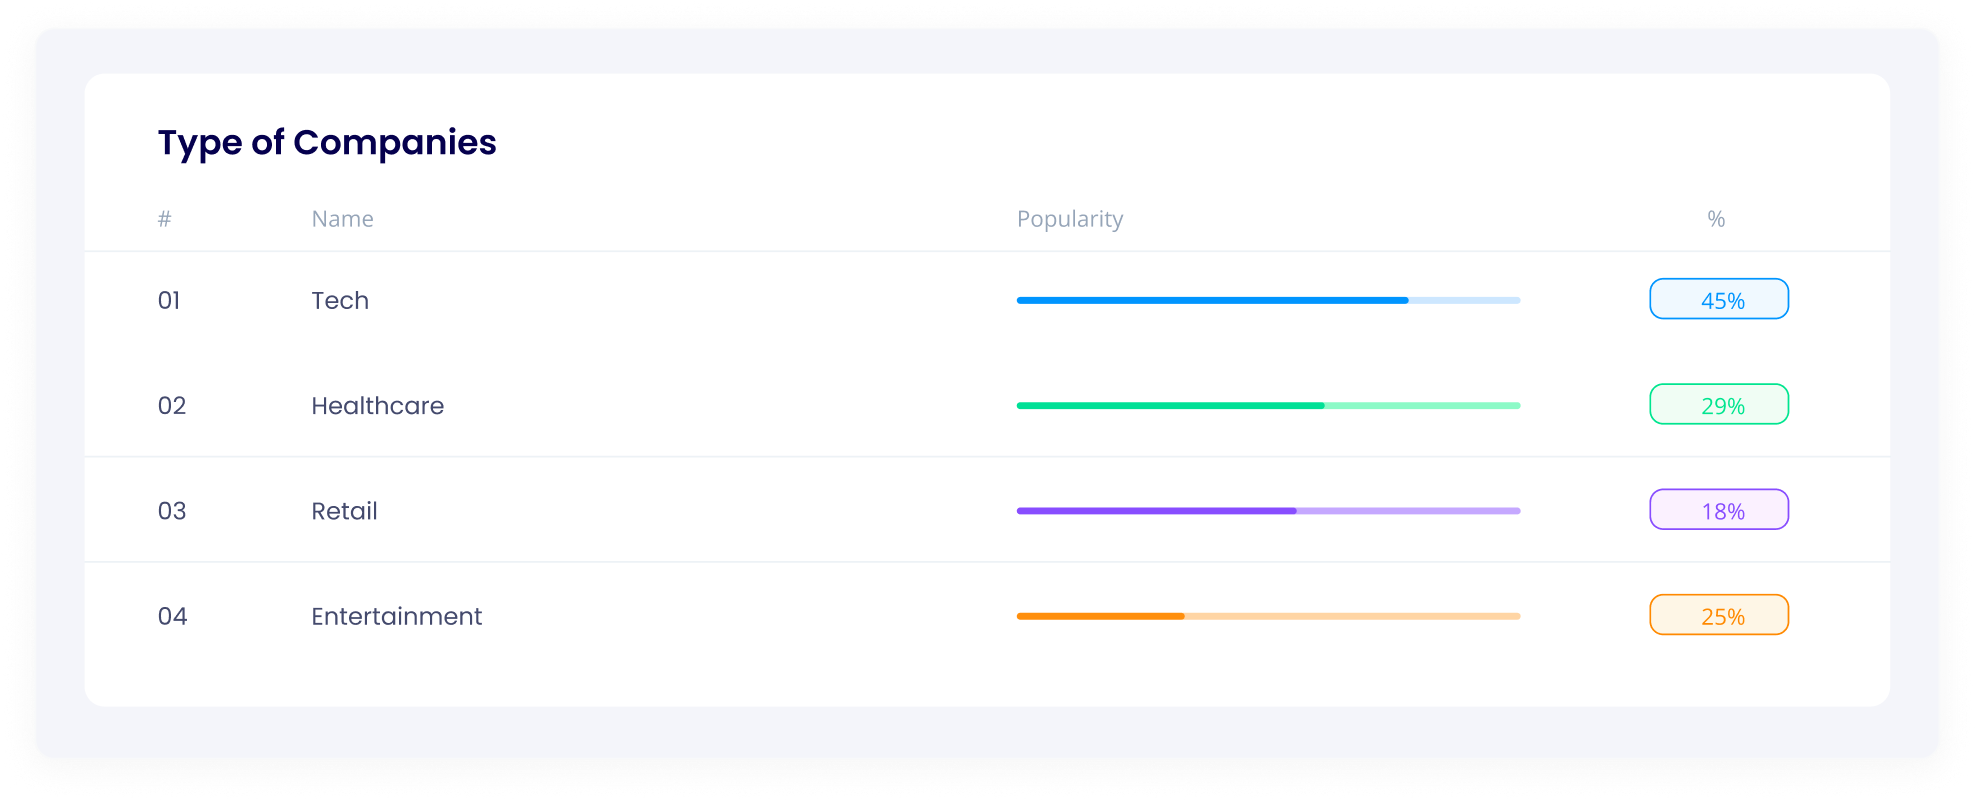
Task: Select the Retail company name
Action: point(345,511)
